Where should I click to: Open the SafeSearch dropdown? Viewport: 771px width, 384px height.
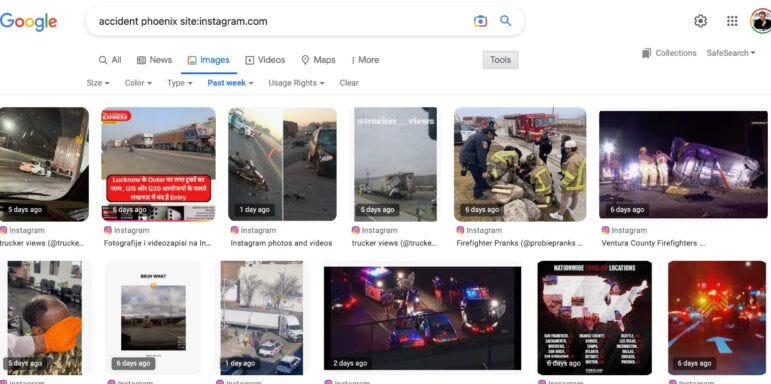pos(731,53)
